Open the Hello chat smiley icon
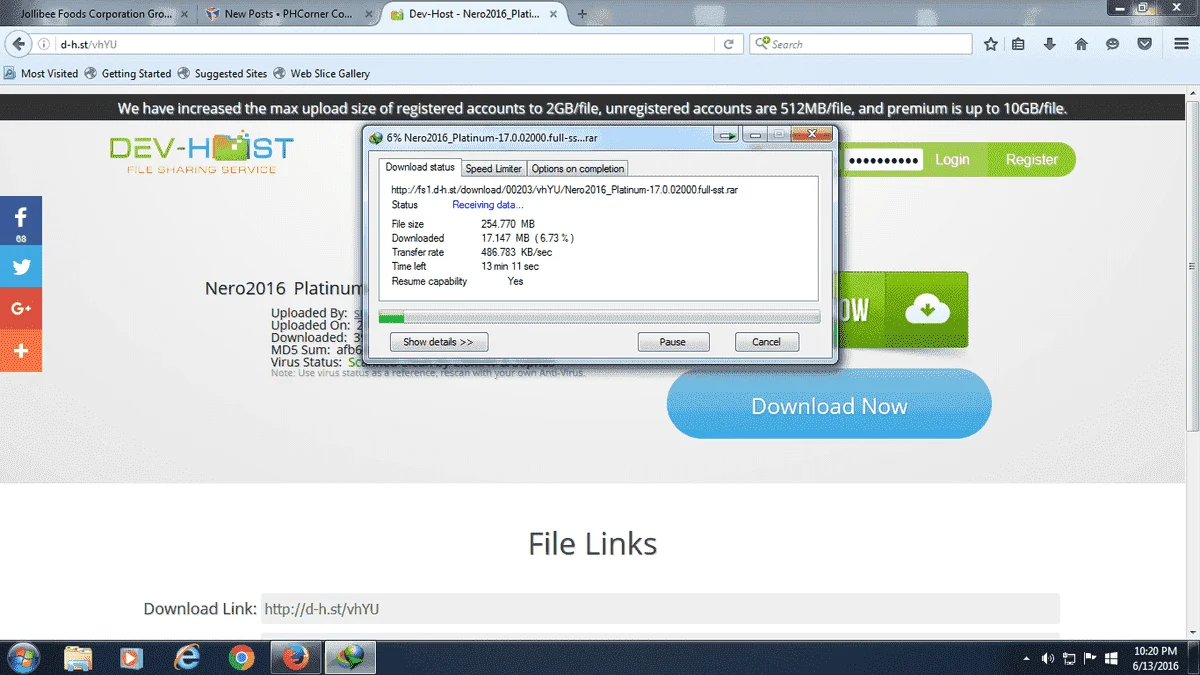 pos(1112,44)
